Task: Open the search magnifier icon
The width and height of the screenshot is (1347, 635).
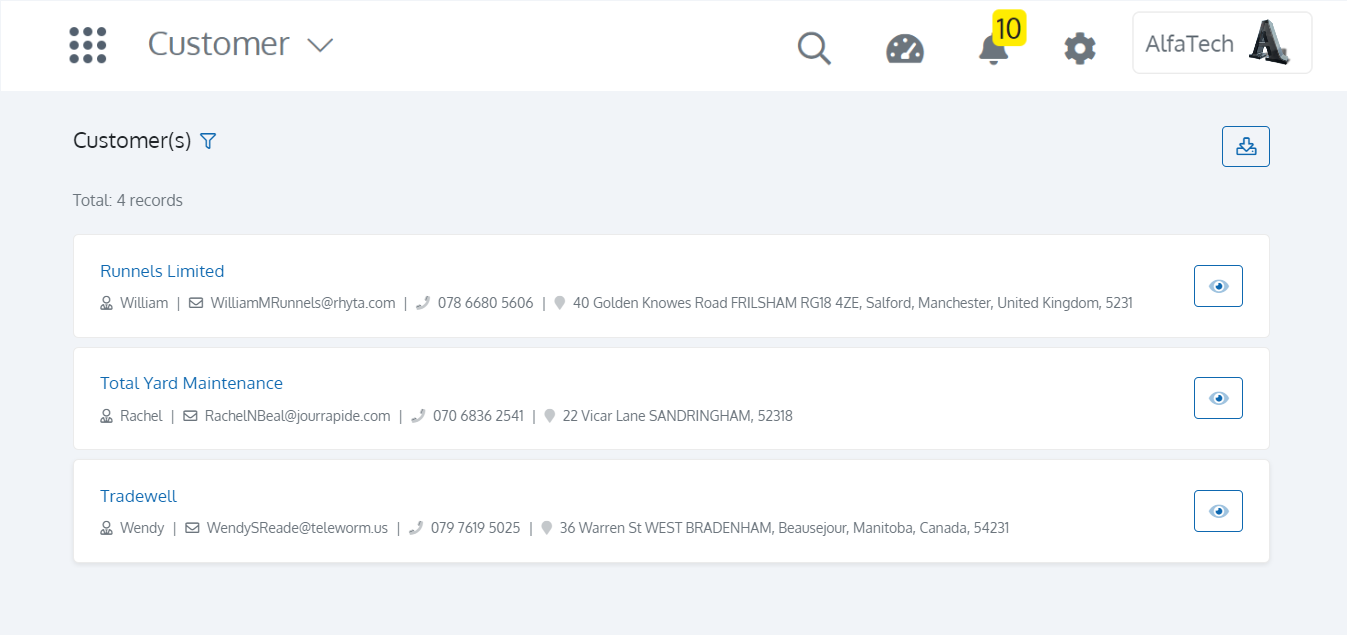Action: click(814, 47)
